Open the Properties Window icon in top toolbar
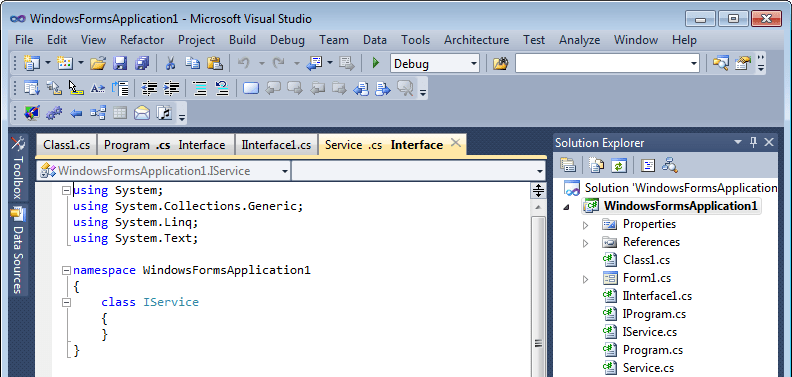Image resolution: width=792 pixels, height=377 pixels. [x=743, y=63]
